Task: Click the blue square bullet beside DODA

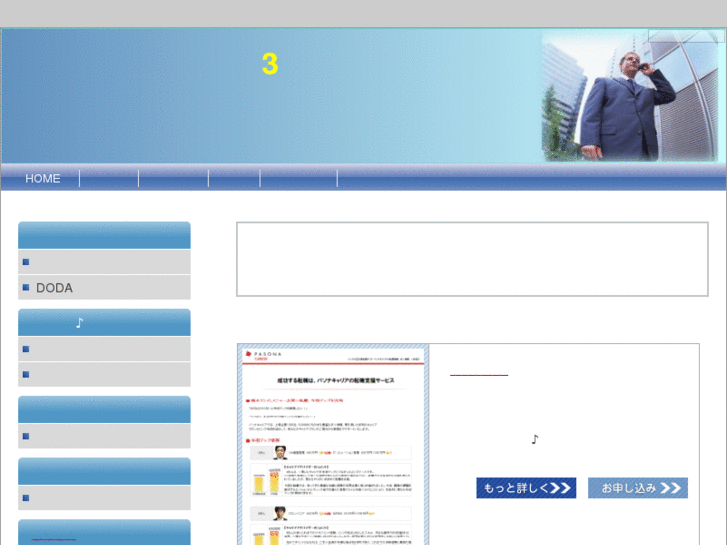Action: click(x=26, y=288)
